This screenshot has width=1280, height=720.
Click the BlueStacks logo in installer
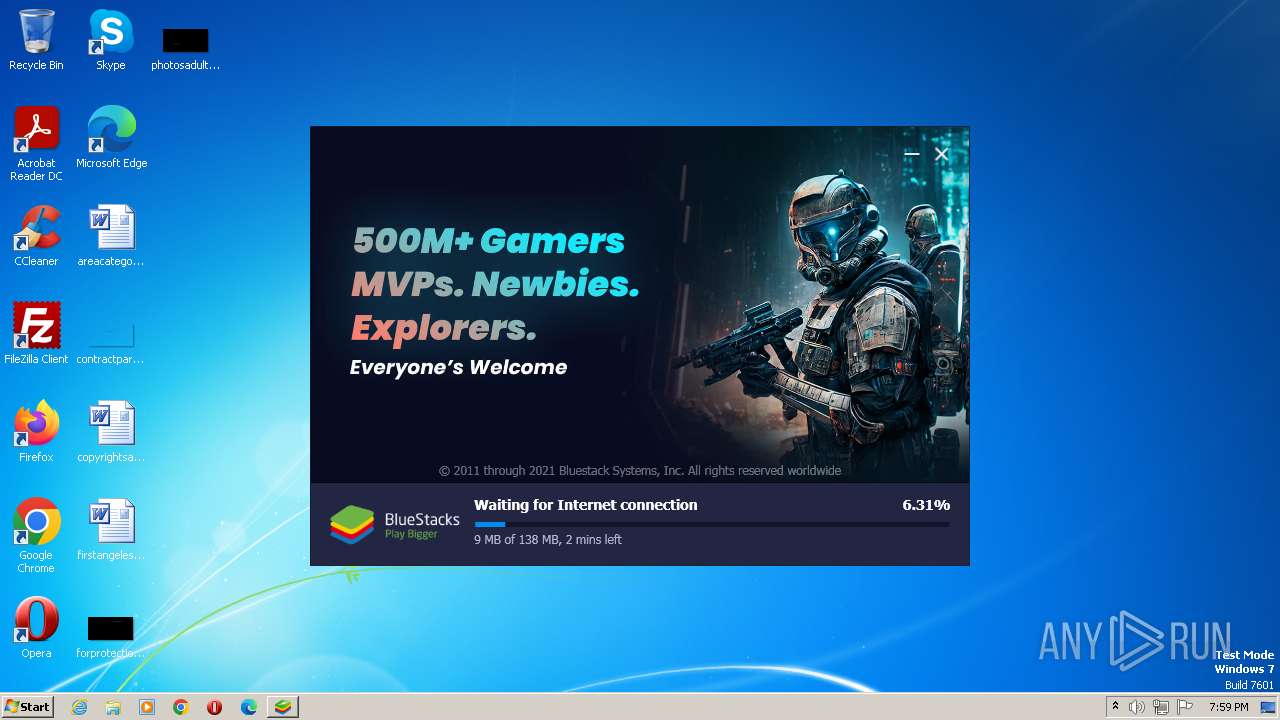pos(394,524)
